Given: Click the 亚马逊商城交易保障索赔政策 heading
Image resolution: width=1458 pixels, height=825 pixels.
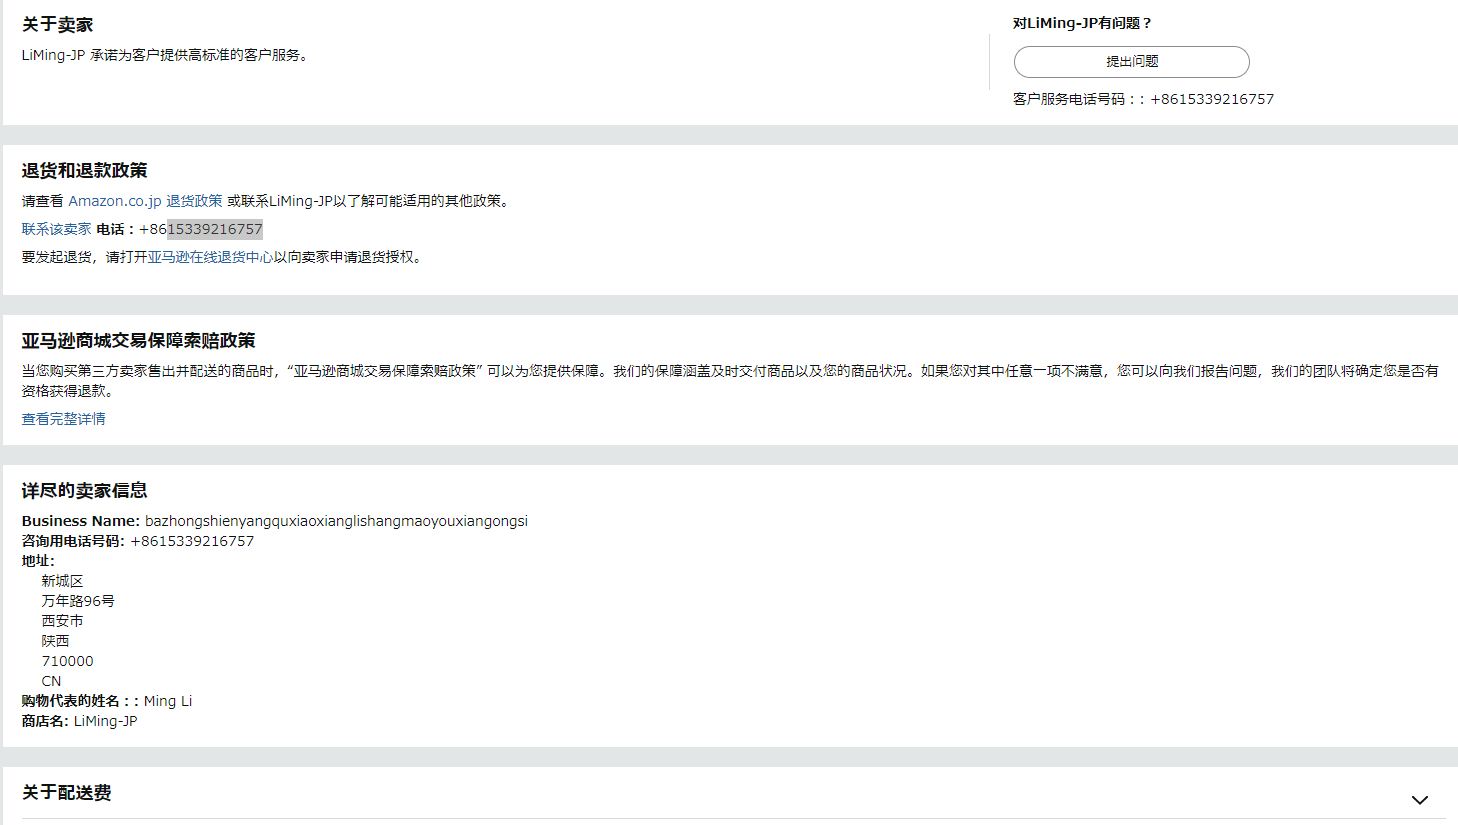Looking at the screenshot, I should click(x=139, y=341).
